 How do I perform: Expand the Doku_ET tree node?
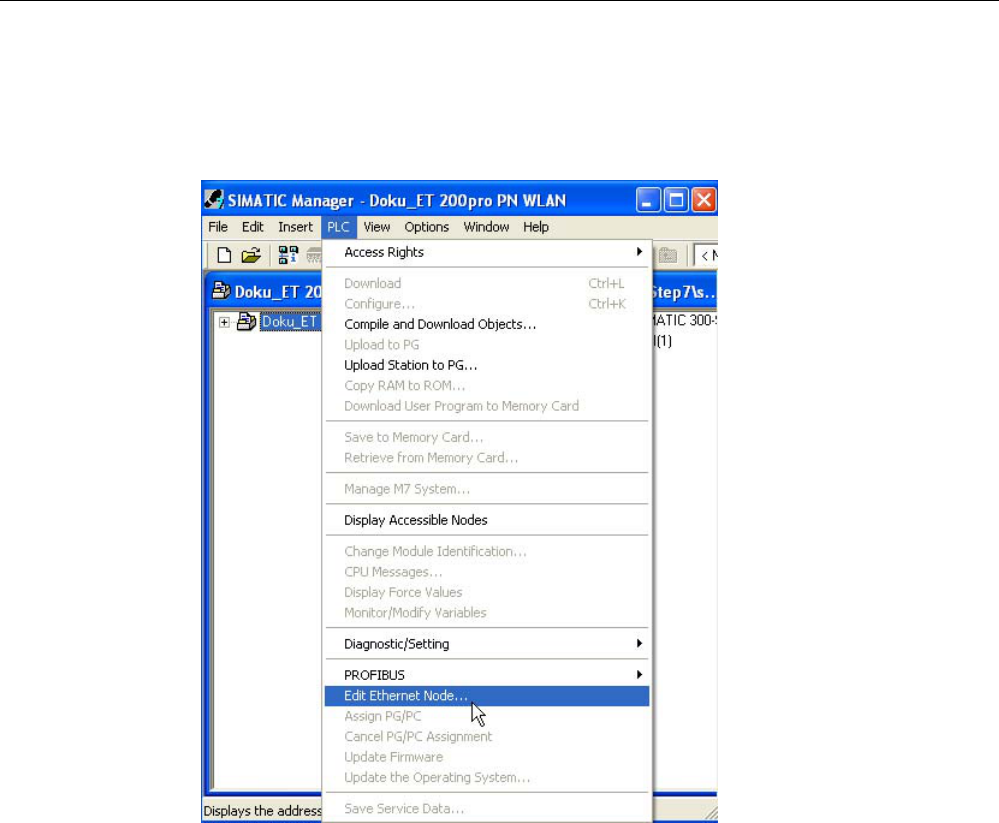pos(224,322)
